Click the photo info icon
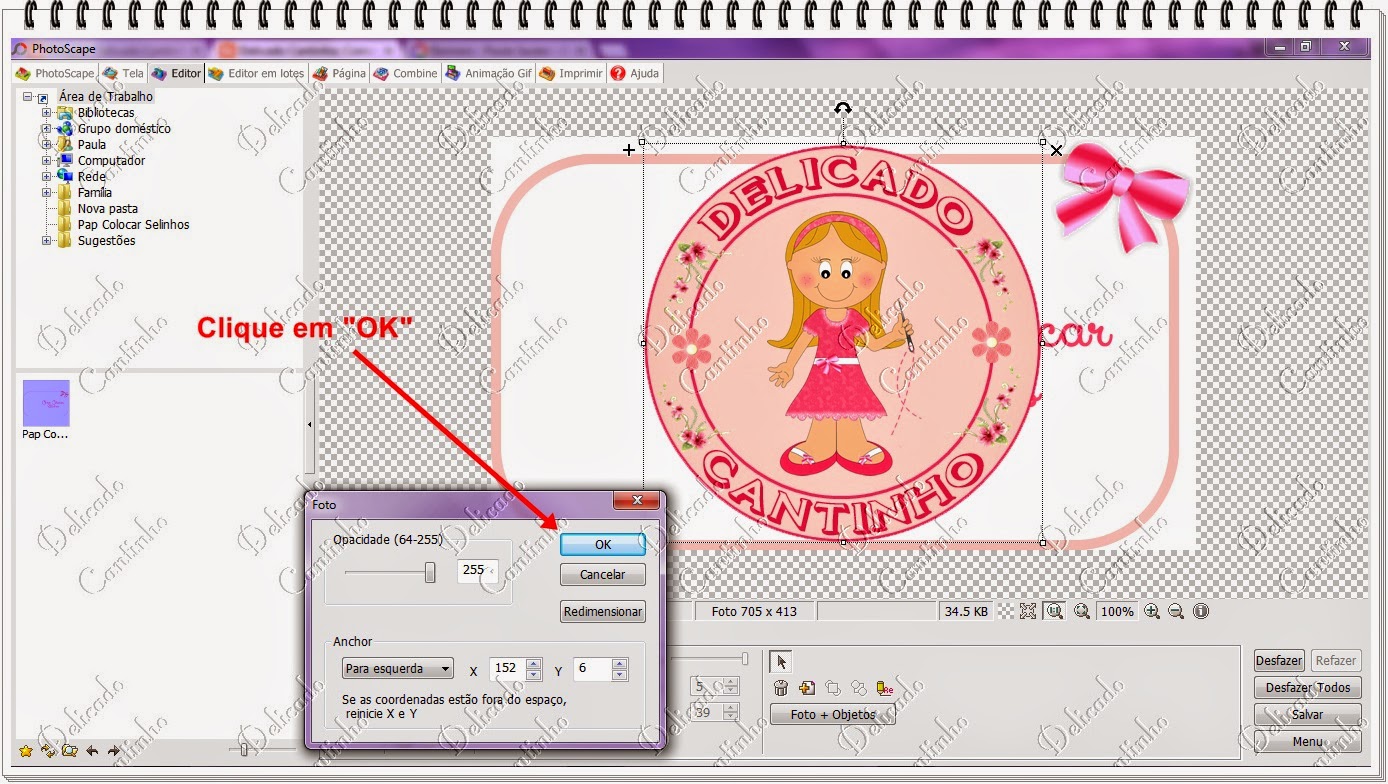This screenshot has height=784, width=1388. pos(1201,611)
